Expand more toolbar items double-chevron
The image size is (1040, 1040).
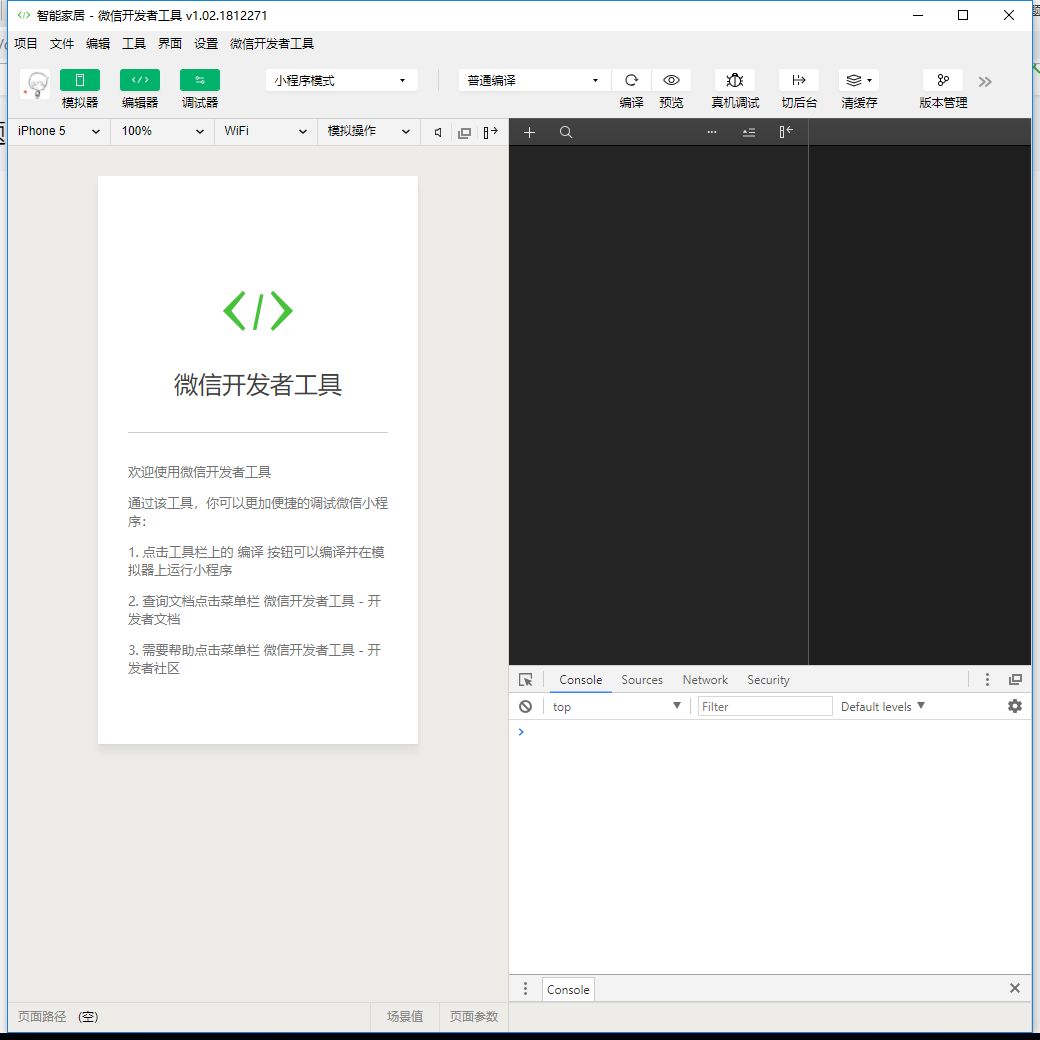click(x=985, y=82)
